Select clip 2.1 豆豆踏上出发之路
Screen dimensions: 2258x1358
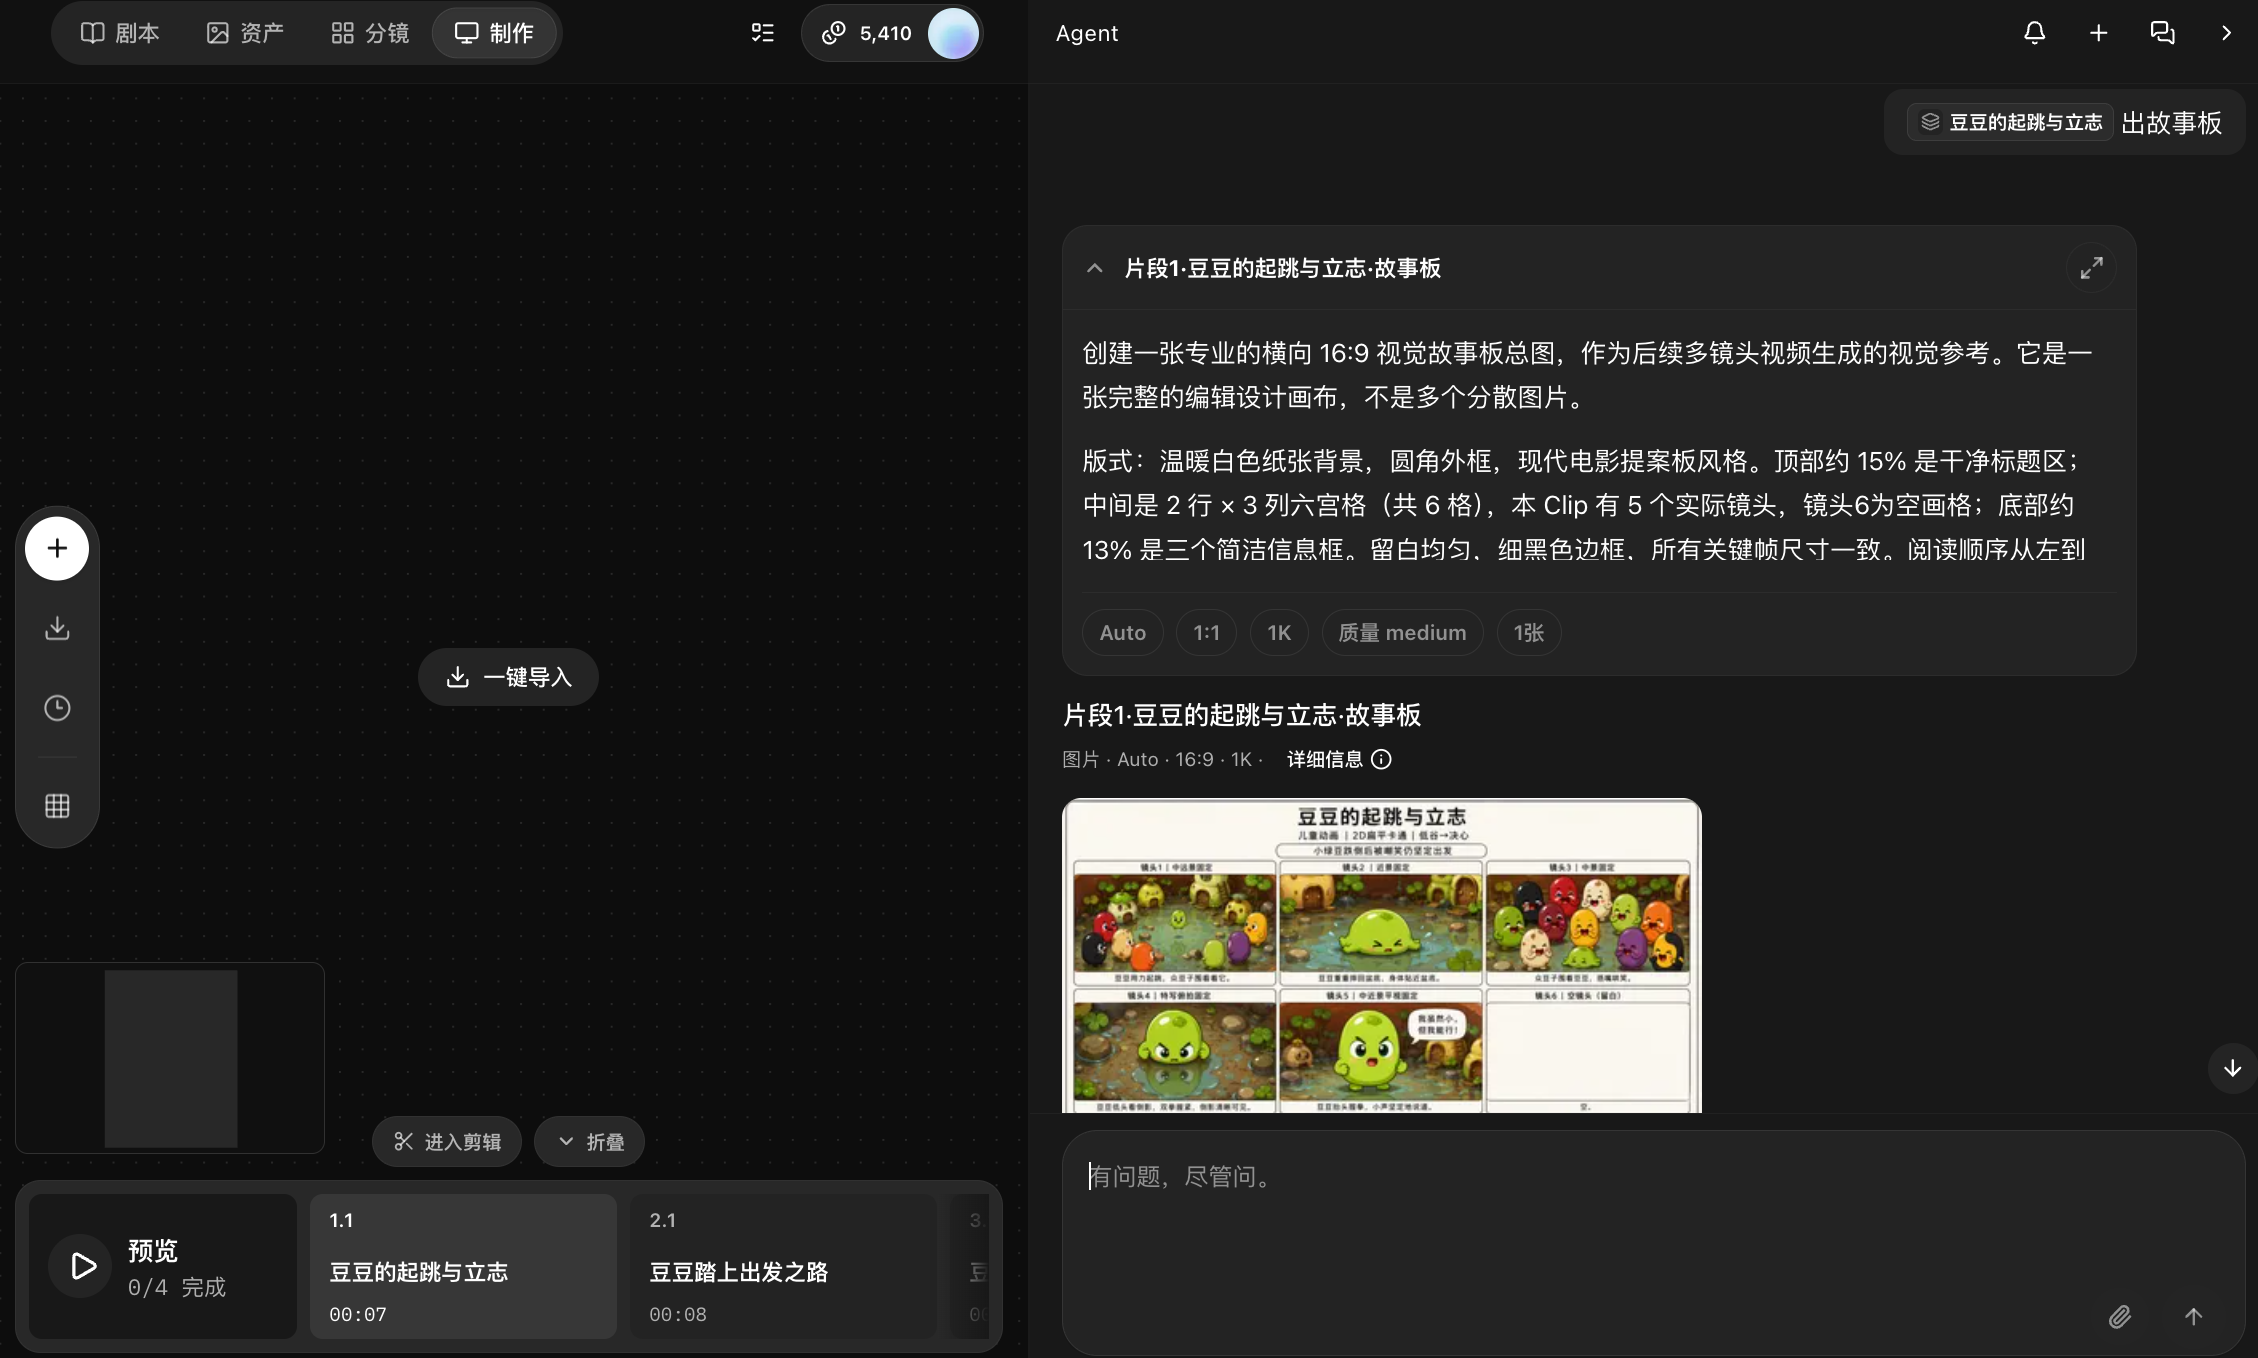(783, 1266)
